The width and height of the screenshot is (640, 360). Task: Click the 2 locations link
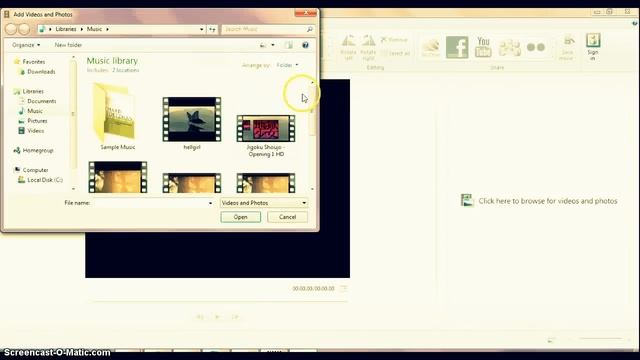[125, 70]
